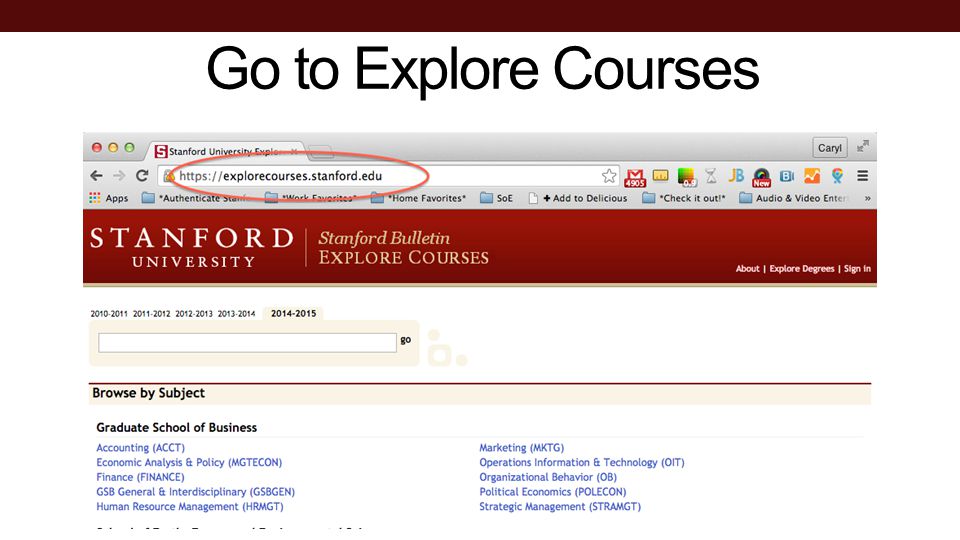This screenshot has height=540, width=960.
Task: Click the round extension icon labeled New
Action: click(x=762, y=178)
